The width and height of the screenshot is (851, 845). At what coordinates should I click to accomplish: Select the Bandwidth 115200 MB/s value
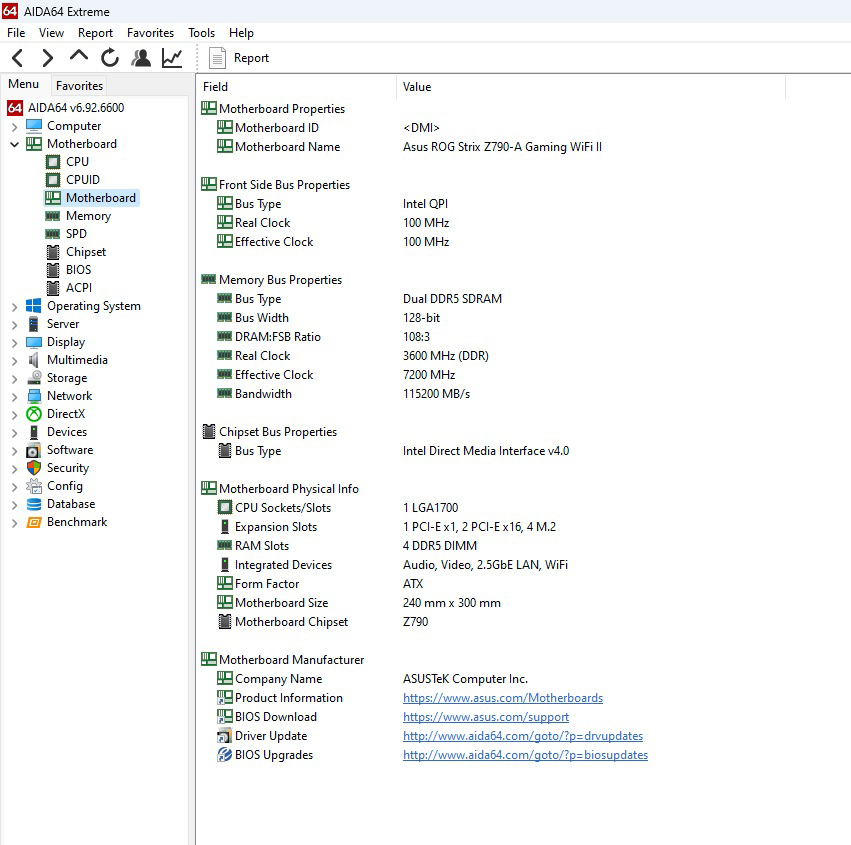click(x=436, y=394)
